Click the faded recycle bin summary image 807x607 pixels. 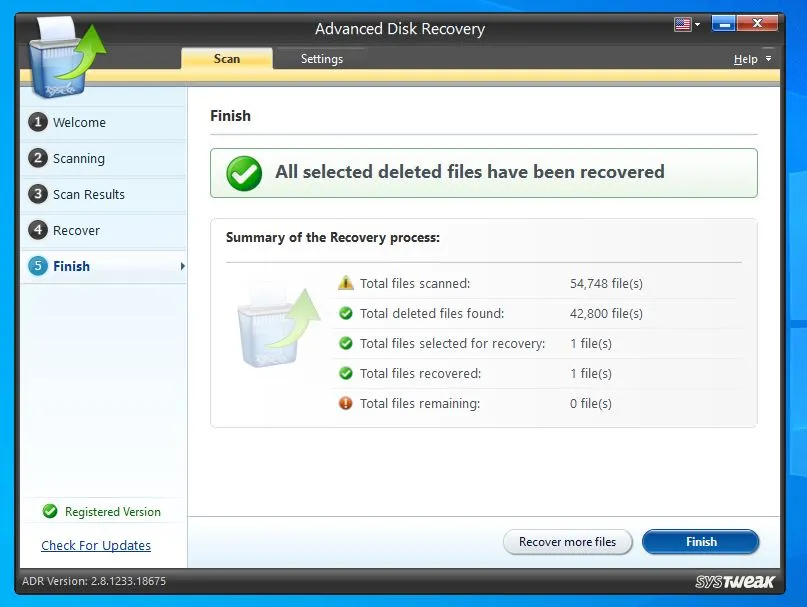(x=279, y=328)
